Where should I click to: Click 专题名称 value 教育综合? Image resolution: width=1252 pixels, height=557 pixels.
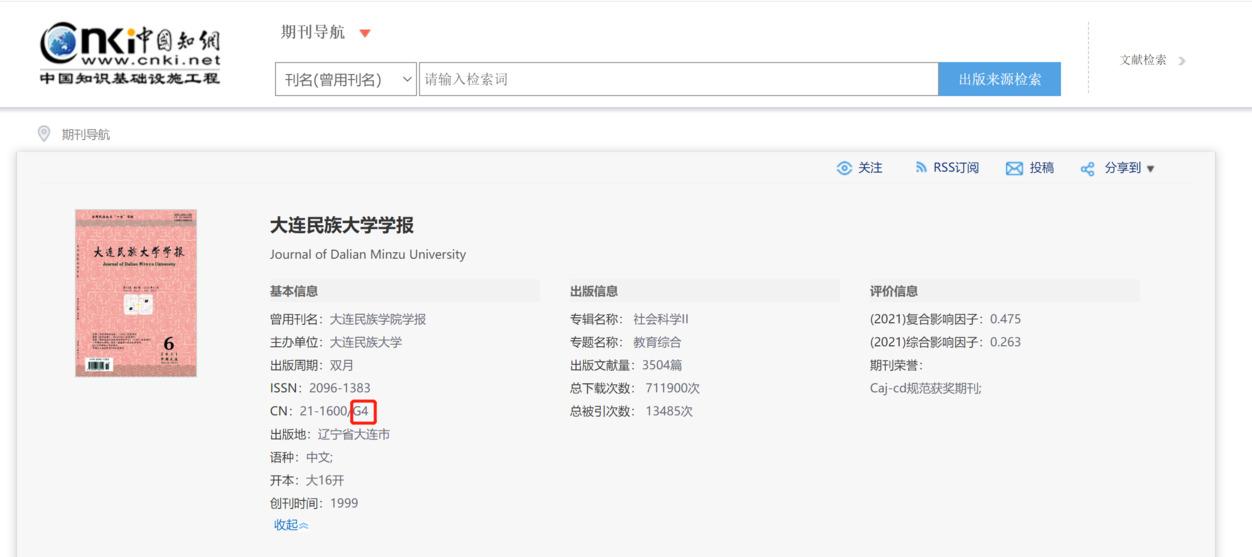(657, 342)
